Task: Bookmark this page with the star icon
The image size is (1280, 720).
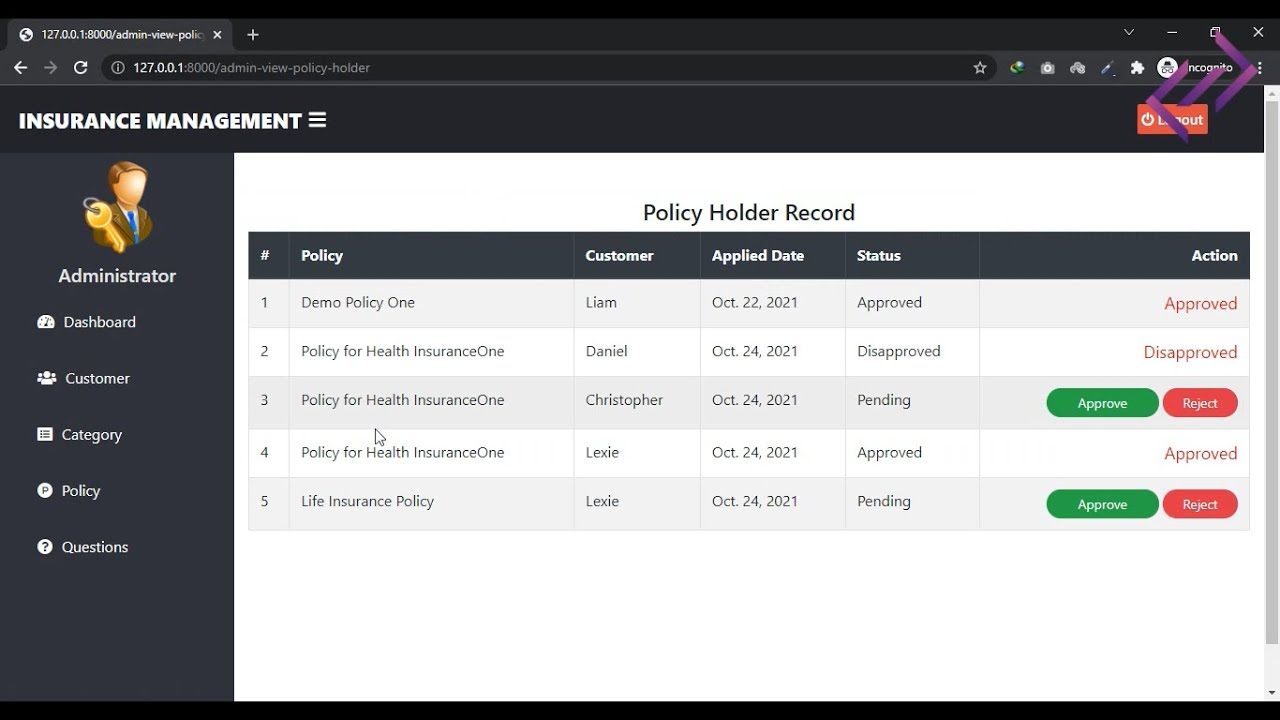Action: pyautogui.click(x=980, y=68)
